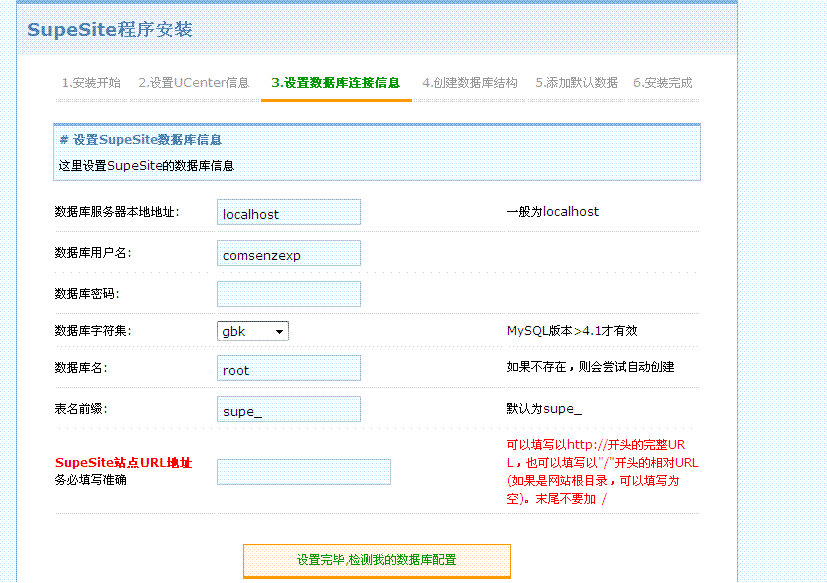Focus the SupeSite站点URL地址 input field
Image resolution: width=827 pixels, height=583 pixels.
304,472
